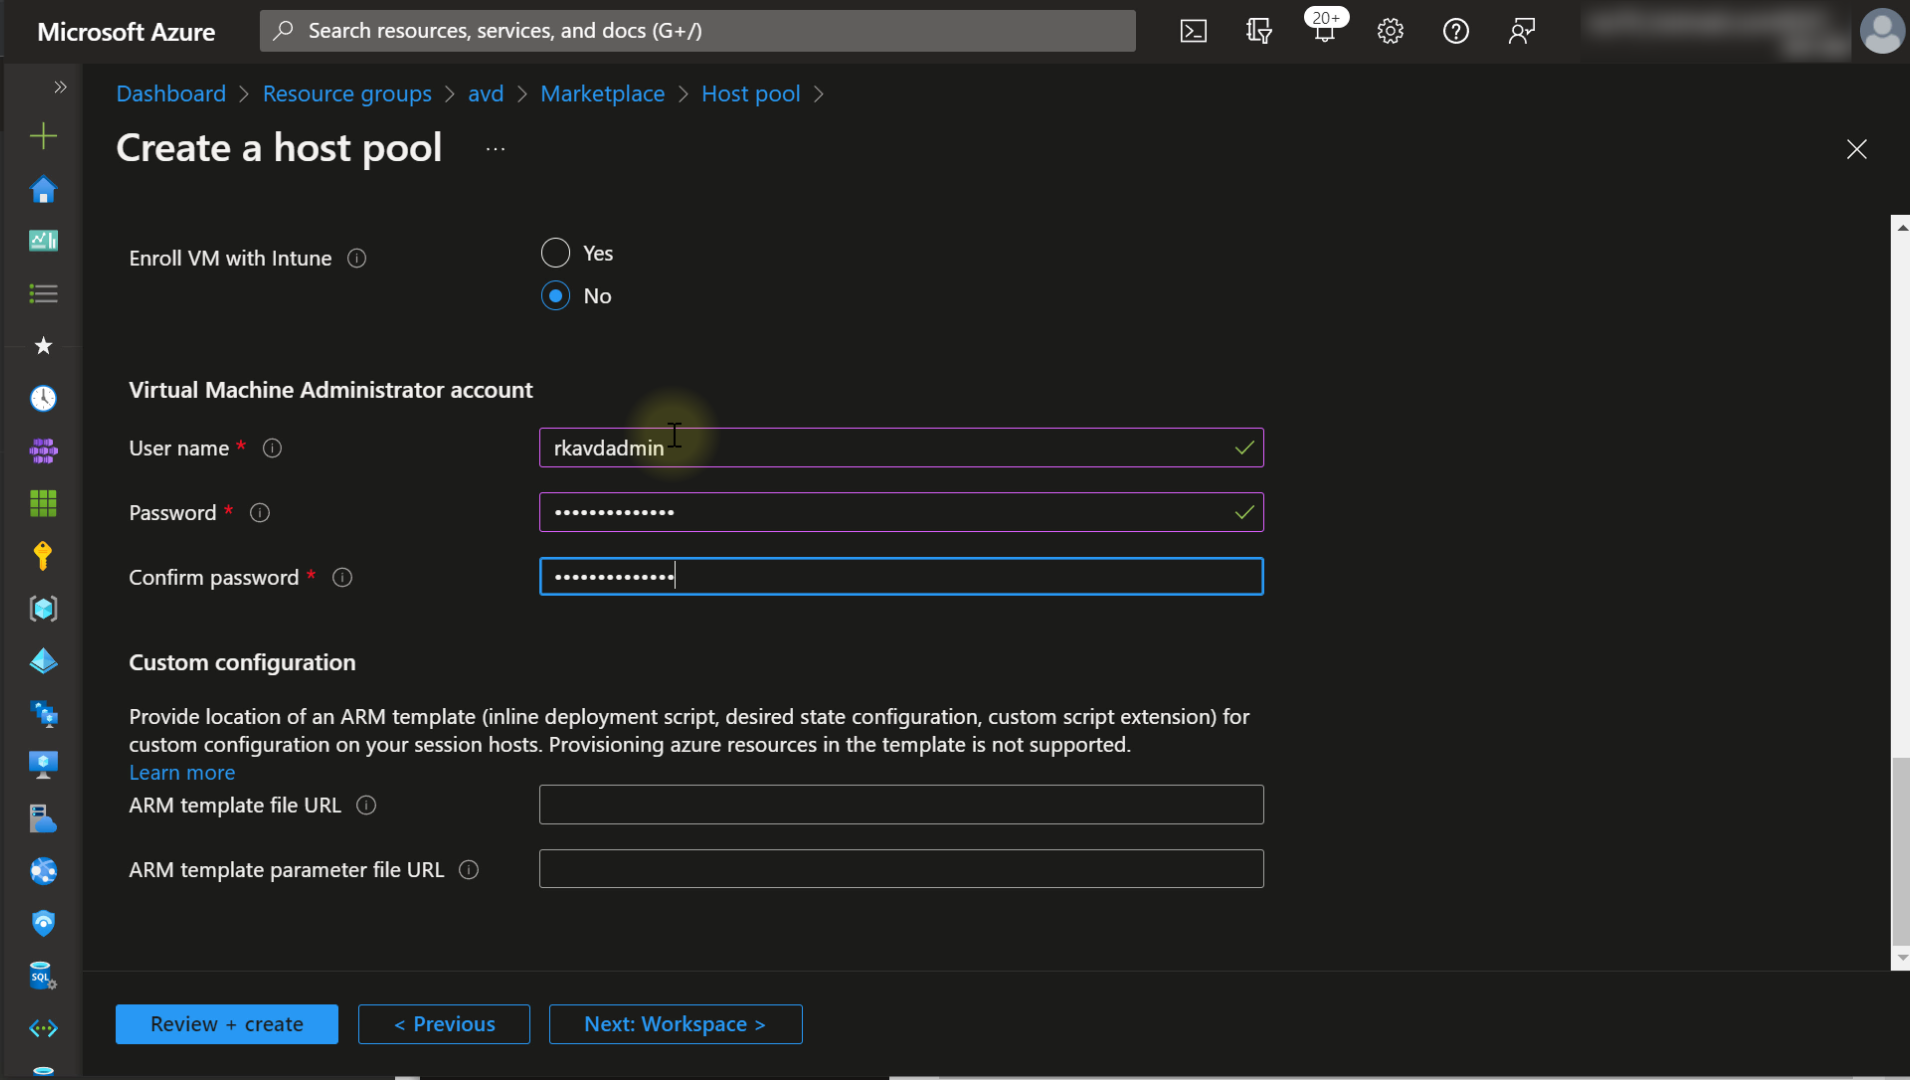
Task: Click the green plus create resource icon
Action: click(43, 136)
